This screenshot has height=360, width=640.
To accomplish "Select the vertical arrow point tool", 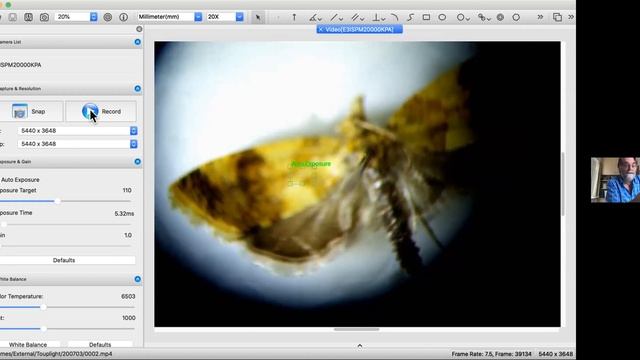I will pyautogui.click(x=294, y=17).
